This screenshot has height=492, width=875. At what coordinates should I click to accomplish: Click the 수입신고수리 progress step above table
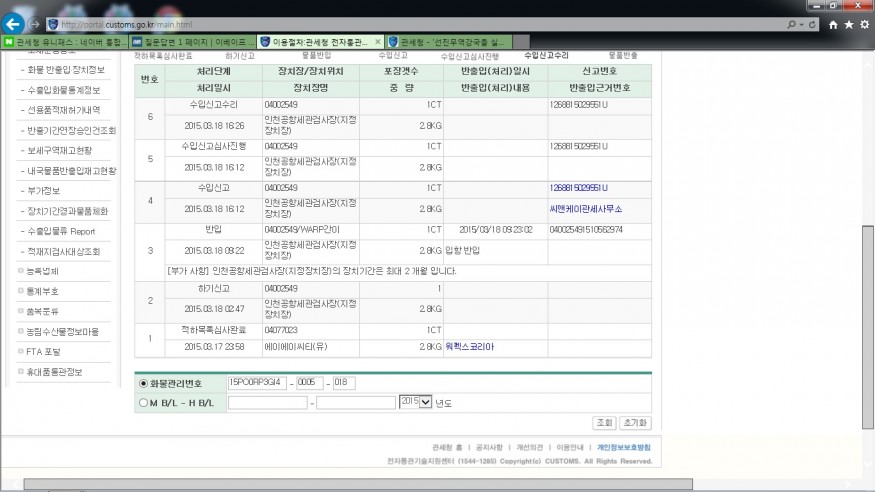tap(546, 55)
